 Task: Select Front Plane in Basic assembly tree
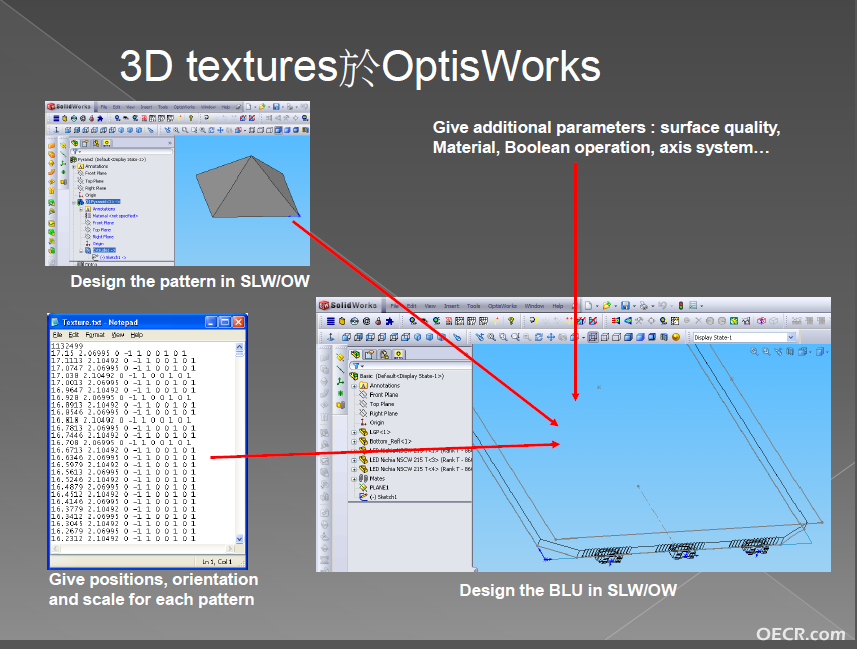click(x=378, y=395)
